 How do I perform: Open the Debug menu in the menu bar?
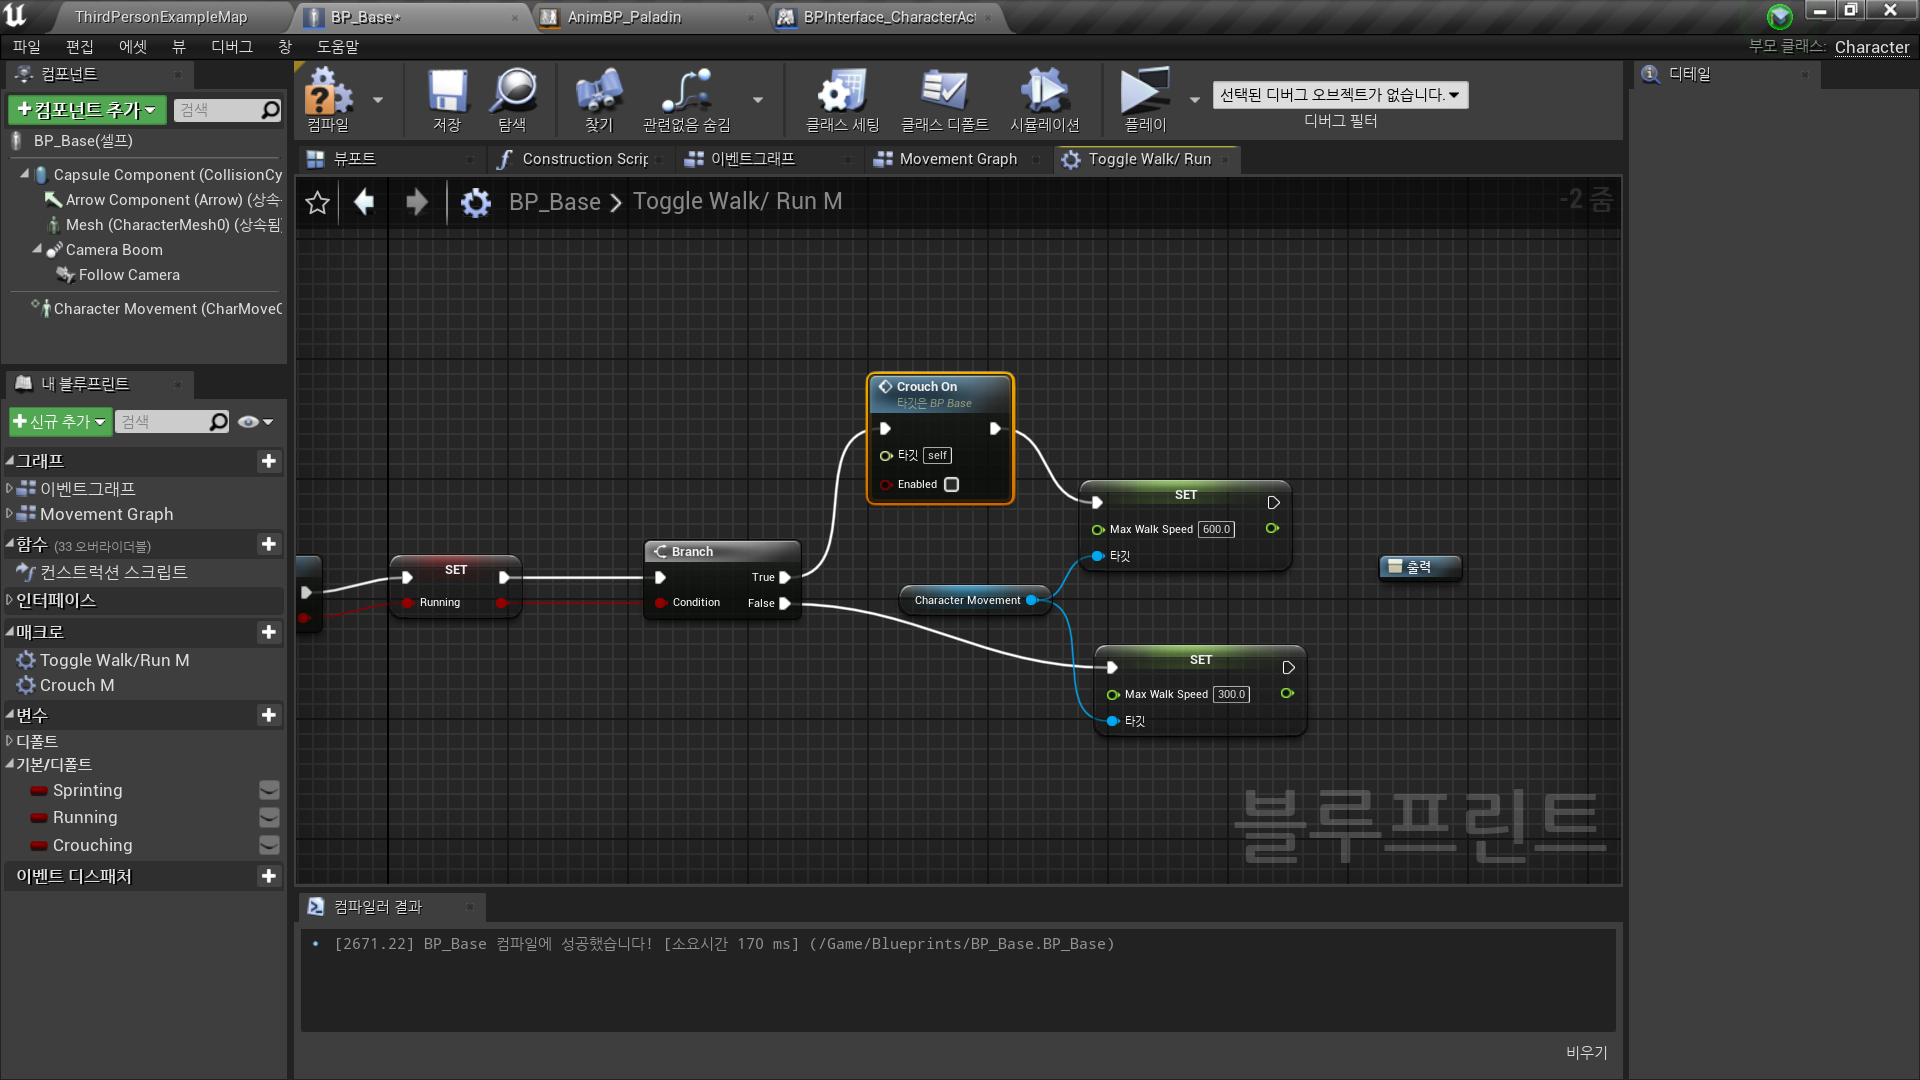click(x=231, y=47)
